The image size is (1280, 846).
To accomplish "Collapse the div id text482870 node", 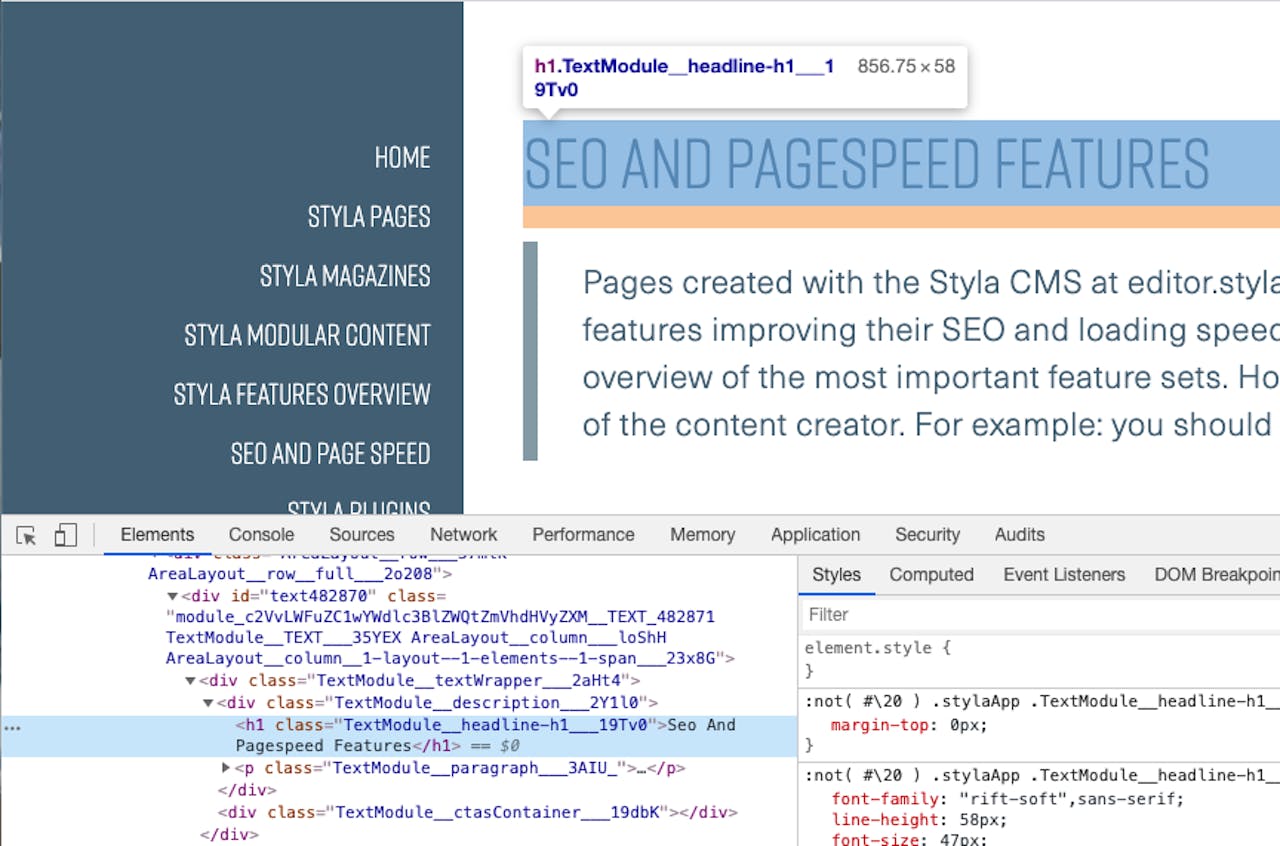I will 172,597.
